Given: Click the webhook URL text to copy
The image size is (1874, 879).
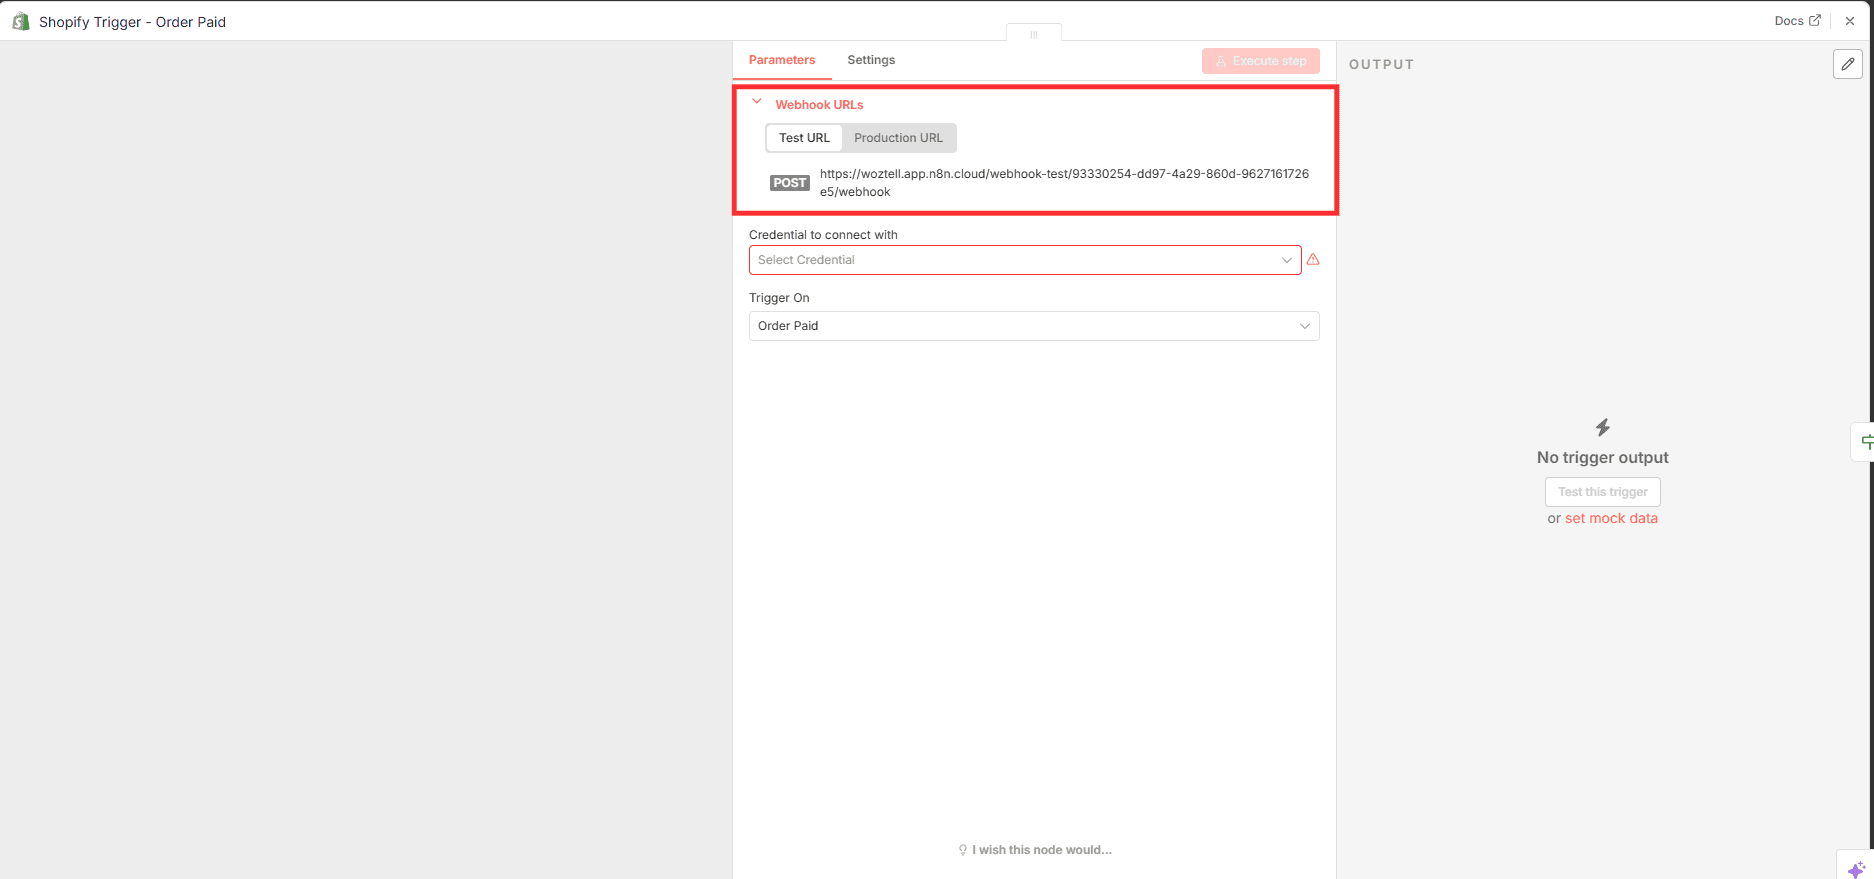Looking at the screenshot, I should tap(1064, 182).
